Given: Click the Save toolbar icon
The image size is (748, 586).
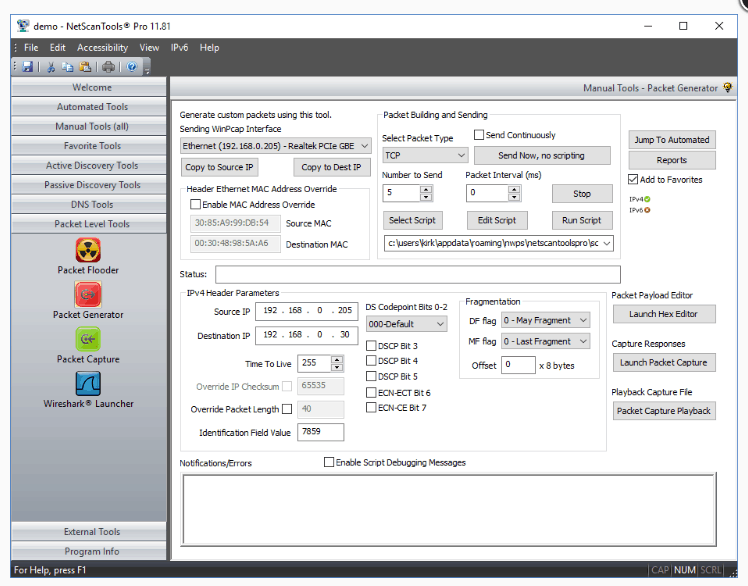Looking at the screenshot, I should point(28,67).
